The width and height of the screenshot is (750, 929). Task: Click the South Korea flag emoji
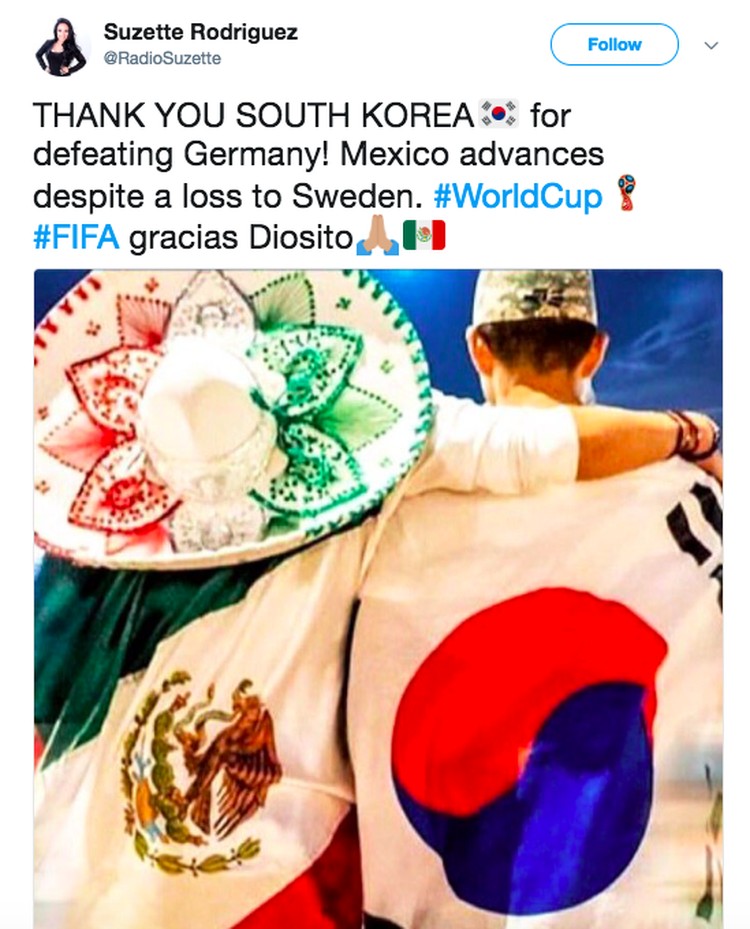pyautogui.click(x=498, y=113)
